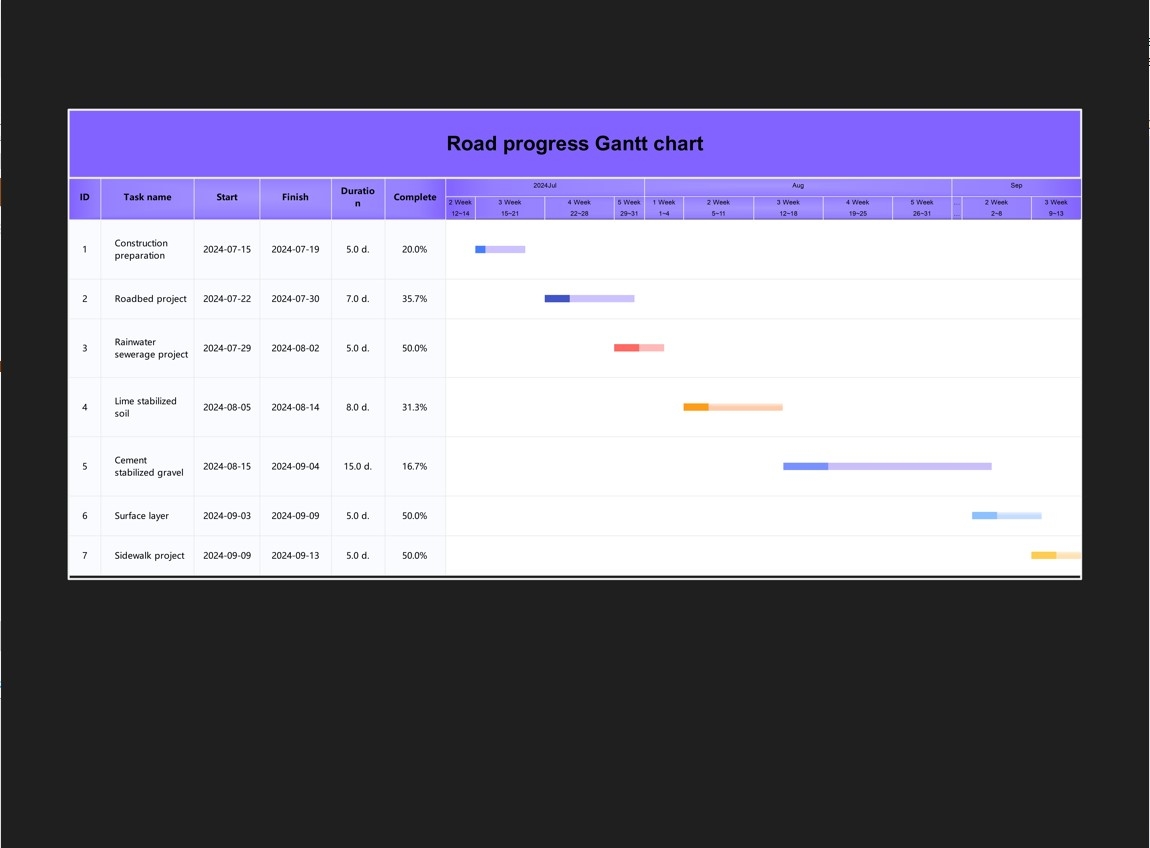Viewport: 1150px width, 848px height.
Task: Click the Start column header
Action: click(x=227, y=198)
